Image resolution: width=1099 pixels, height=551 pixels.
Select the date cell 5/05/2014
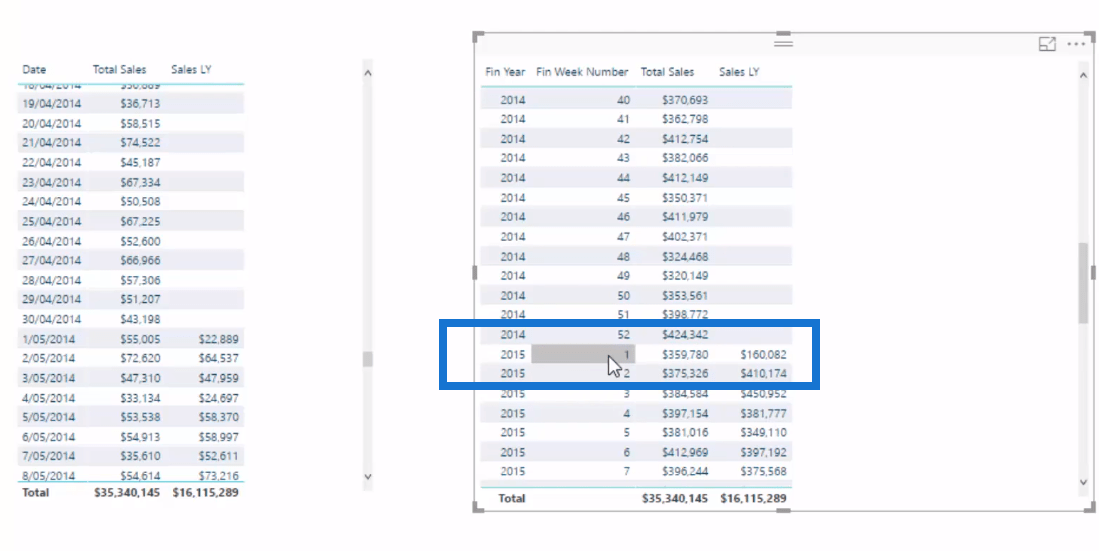48,416
